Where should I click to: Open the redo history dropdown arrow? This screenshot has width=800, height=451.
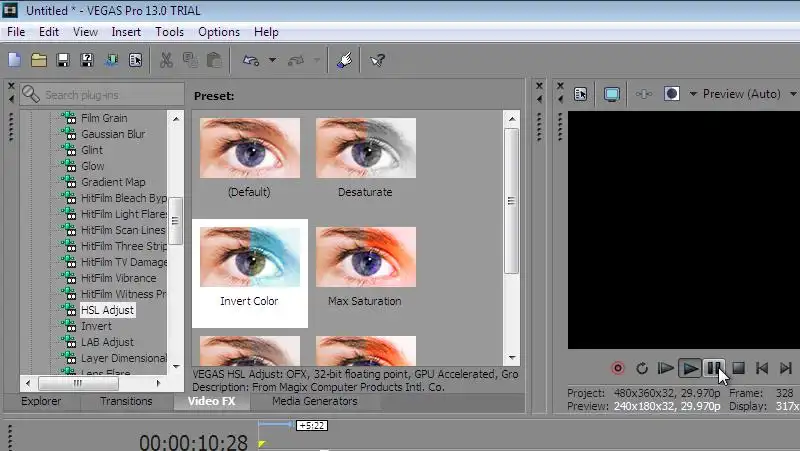click(317, 60)
